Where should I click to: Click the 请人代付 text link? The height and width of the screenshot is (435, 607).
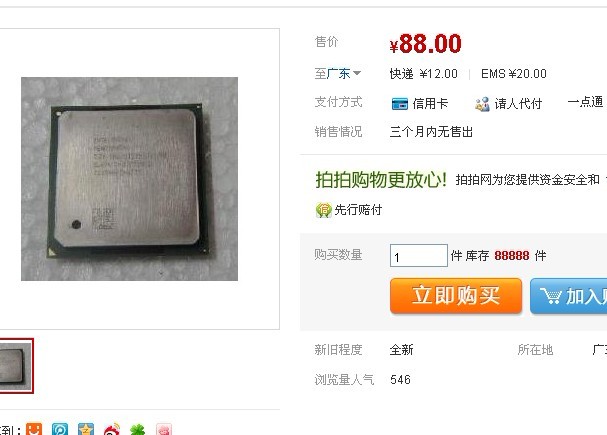[x=518, y=104]
